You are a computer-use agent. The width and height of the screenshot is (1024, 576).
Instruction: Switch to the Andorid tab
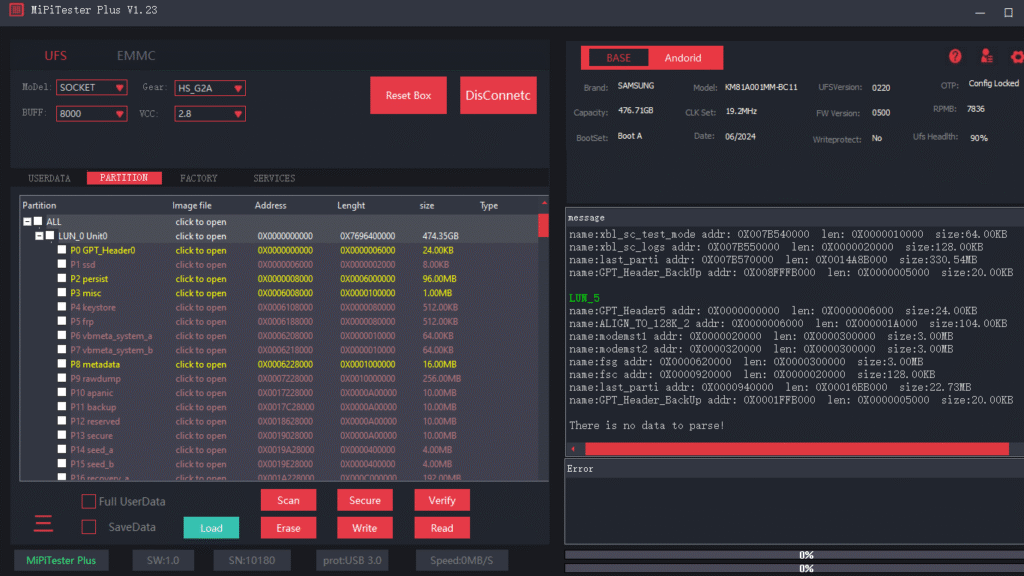683,58
